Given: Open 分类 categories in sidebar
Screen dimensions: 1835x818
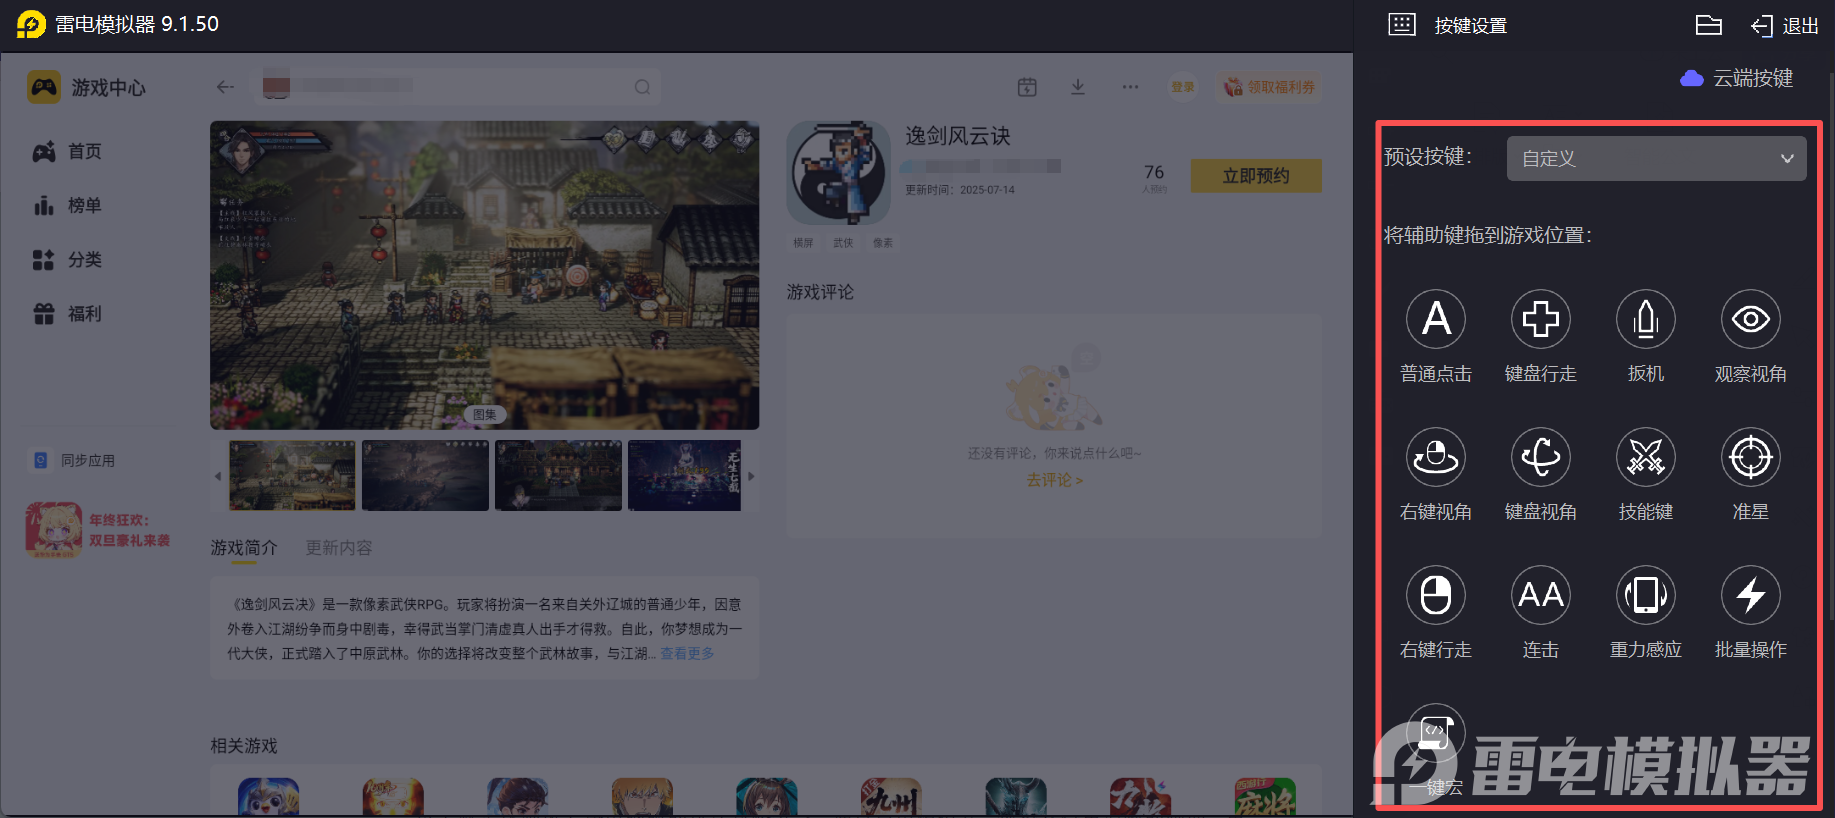Looking at the screenshot, I should click(68, 259).
